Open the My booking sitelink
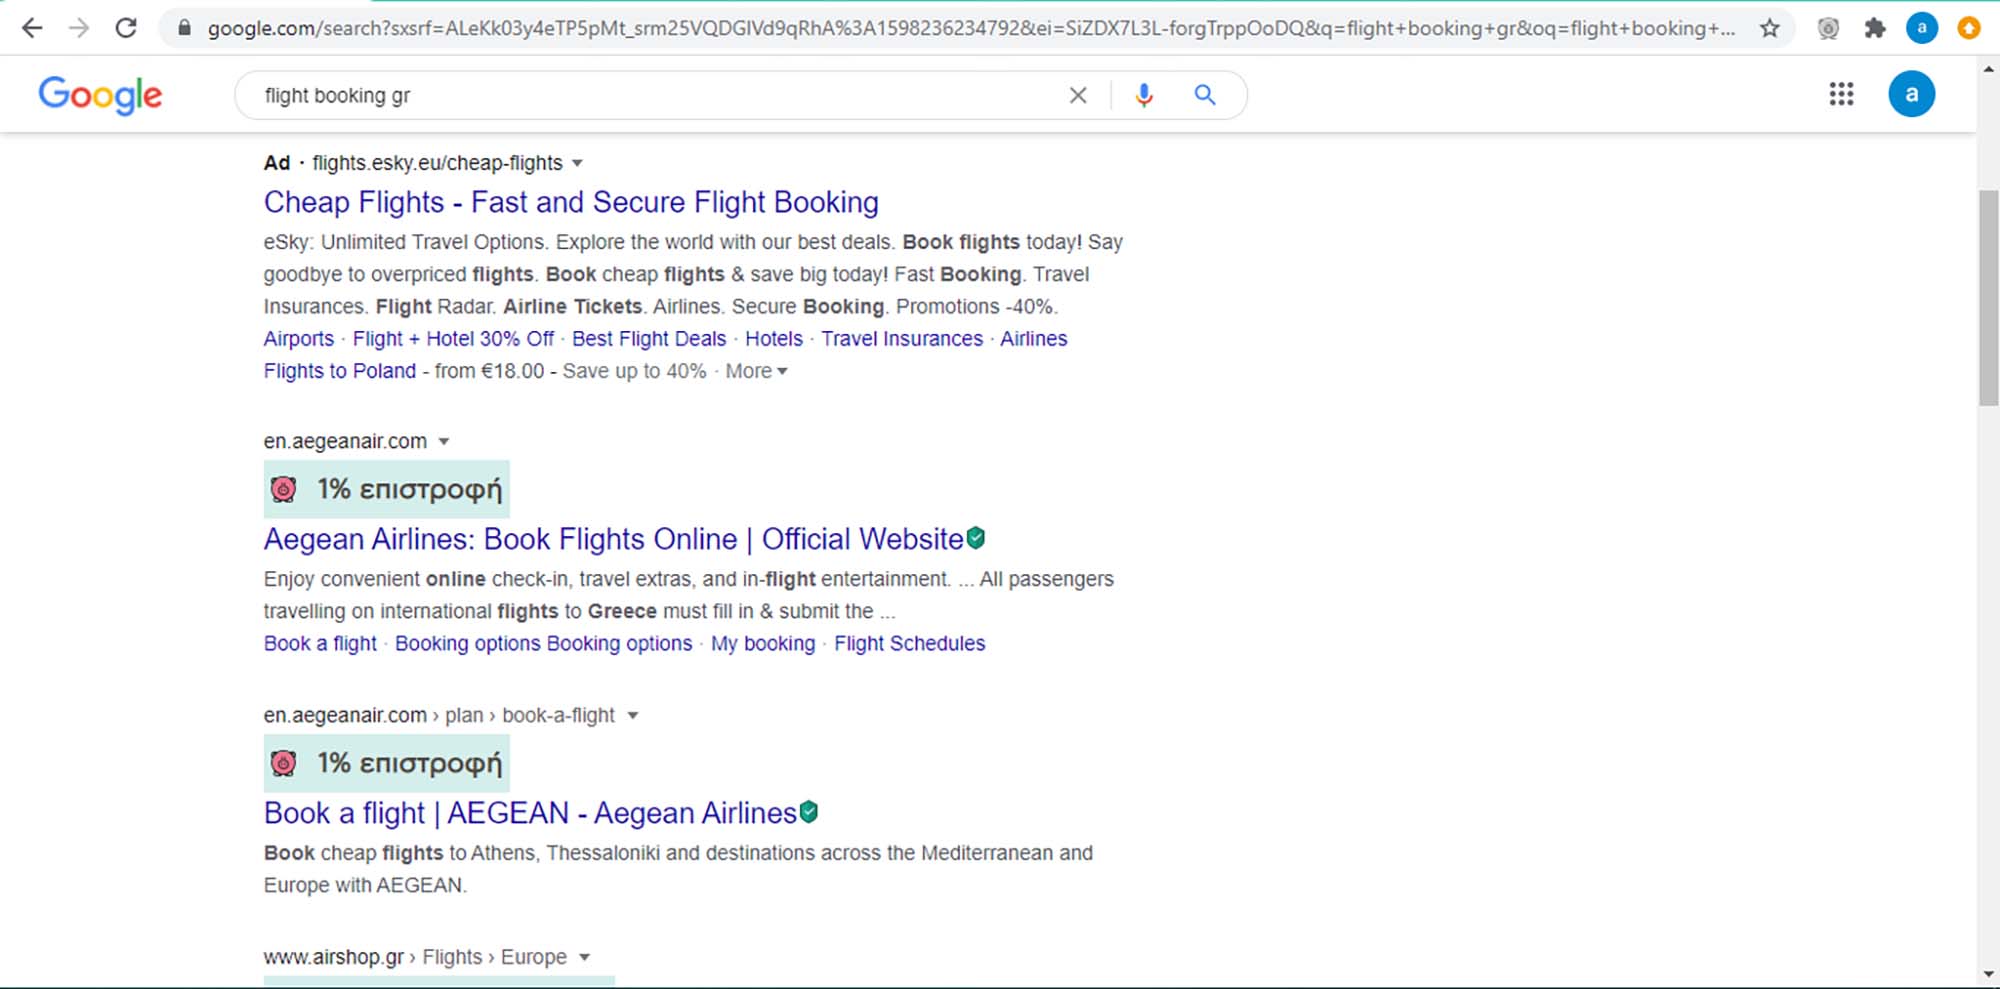The image size is (2000, 989). pyautogui.click(x=763, y=643)
